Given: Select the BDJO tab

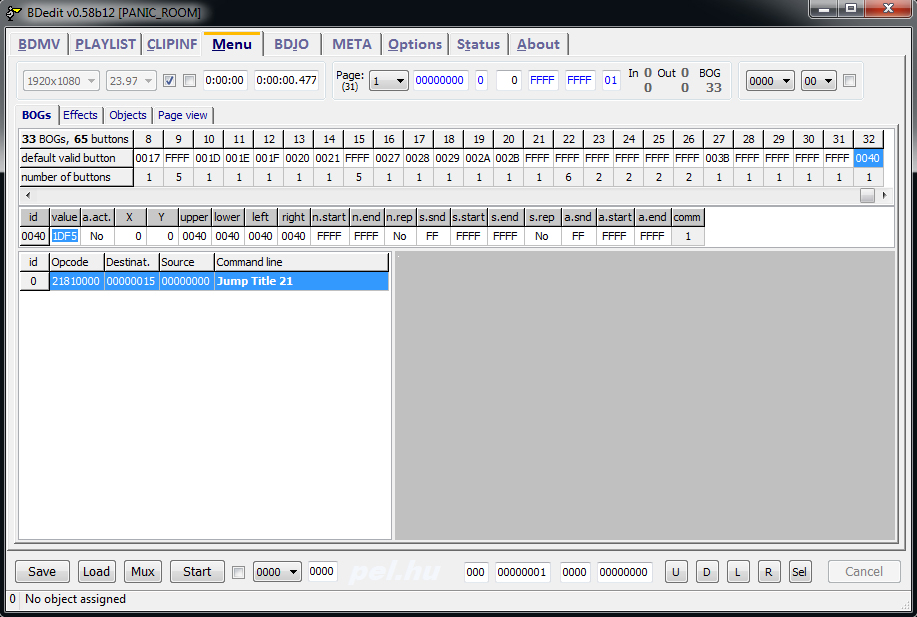Looking at the screenshot, I should [x=291, y=44].
